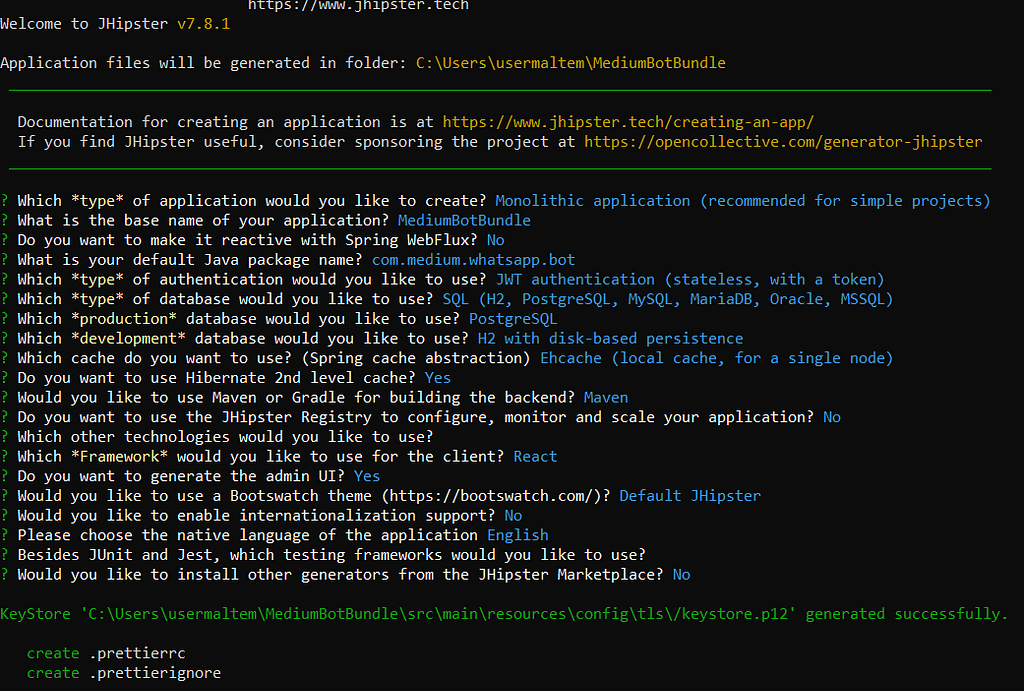Open the opencollective generator-jhipster sponsor link
The width and height of the screenshot is (1024, 691).
tap(783, 142)
